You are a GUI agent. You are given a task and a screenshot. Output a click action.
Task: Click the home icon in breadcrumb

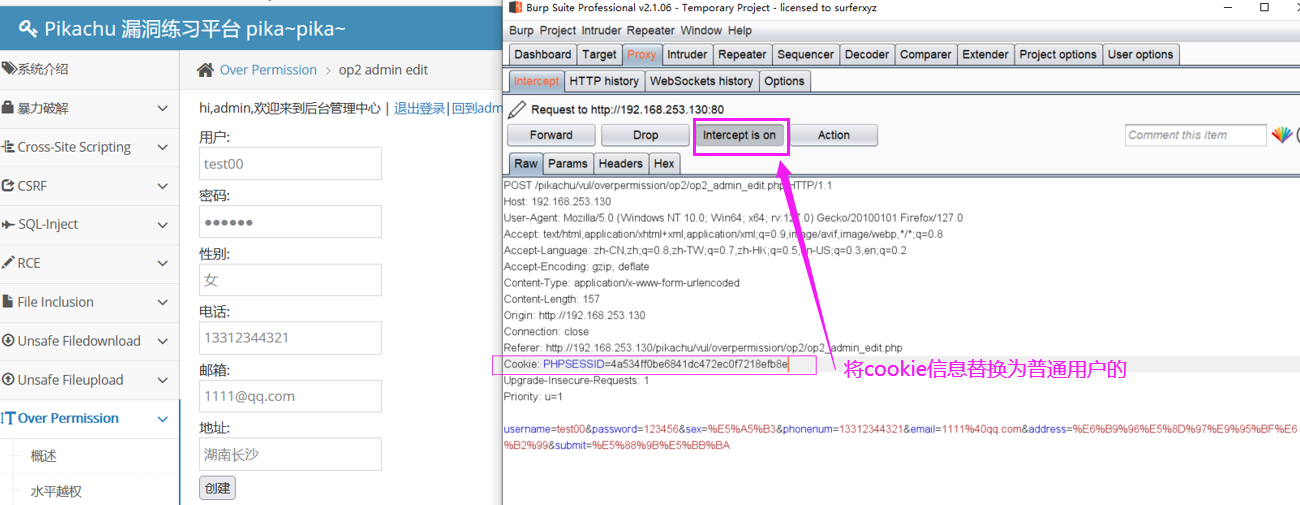point(205,70)
